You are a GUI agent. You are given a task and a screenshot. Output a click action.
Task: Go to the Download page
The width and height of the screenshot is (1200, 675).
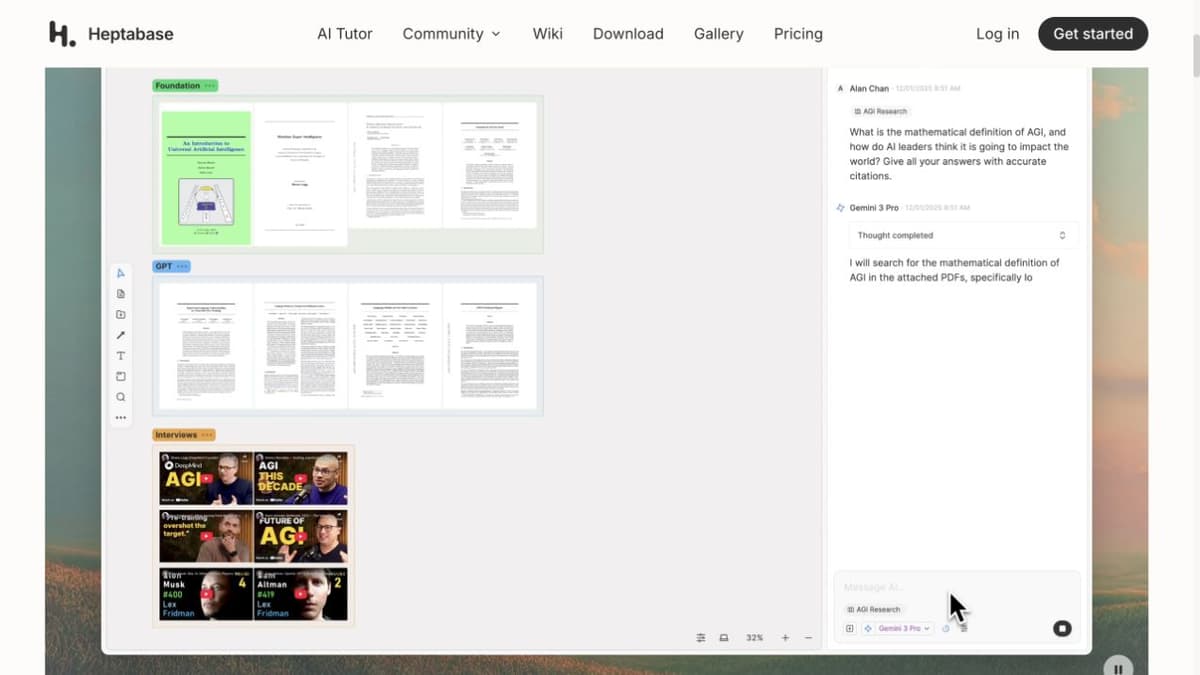[628, 33]
